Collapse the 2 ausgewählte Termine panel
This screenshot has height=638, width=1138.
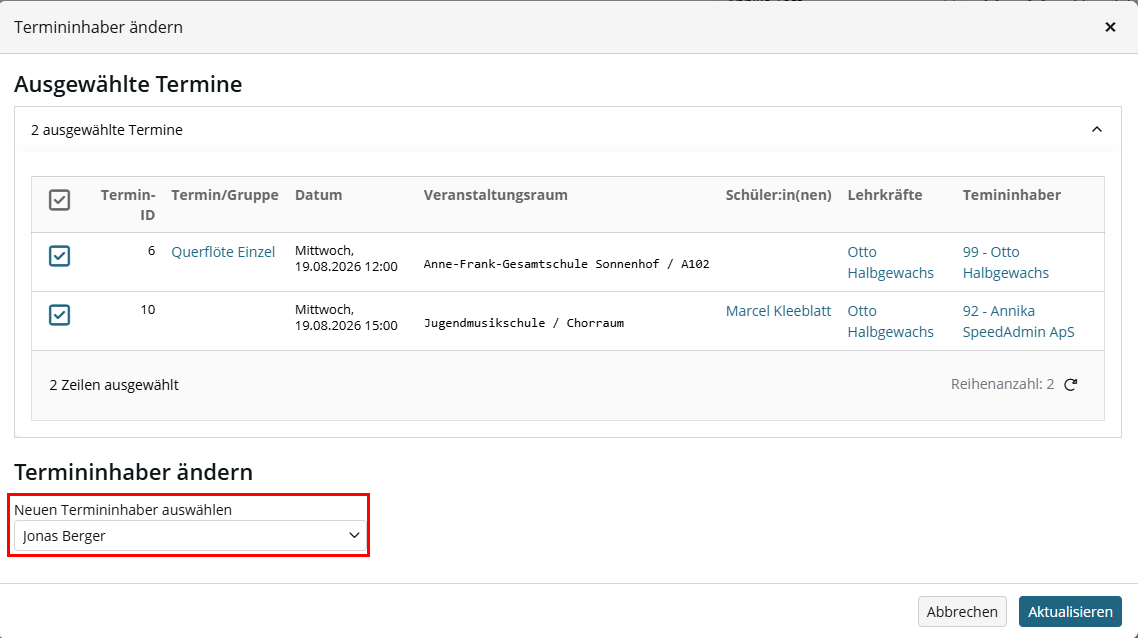pyautogui.click(x=1097, y=130)
